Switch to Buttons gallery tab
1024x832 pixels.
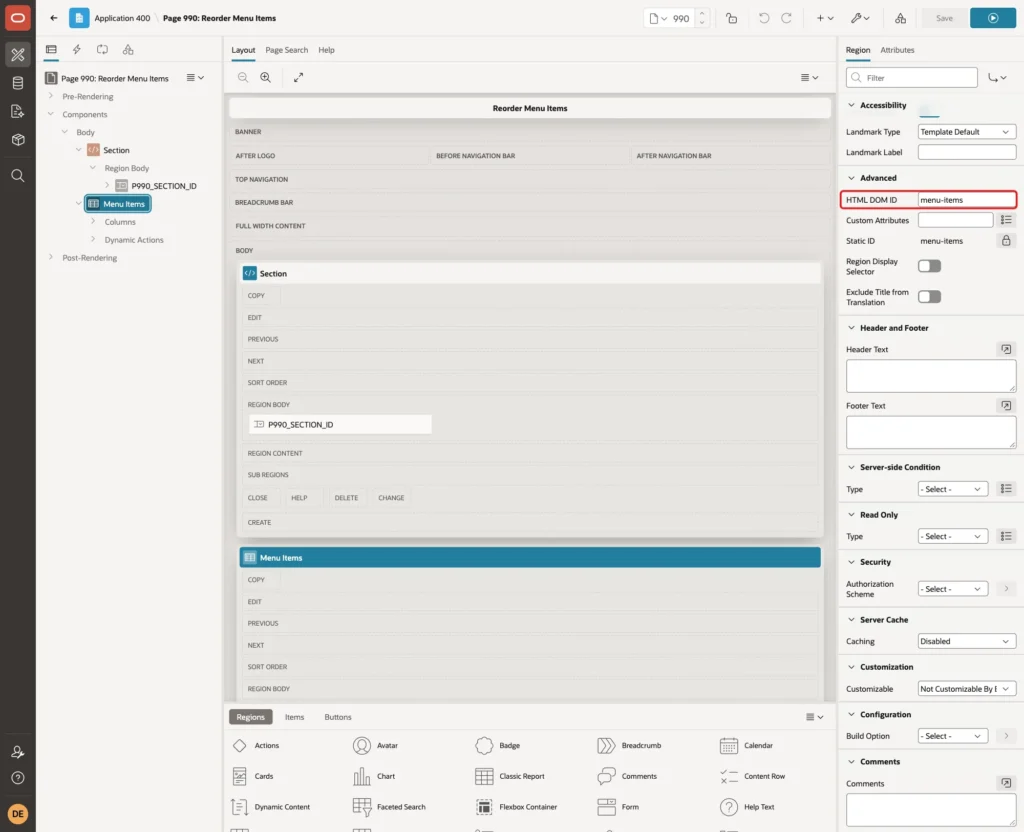coord(338,717)
